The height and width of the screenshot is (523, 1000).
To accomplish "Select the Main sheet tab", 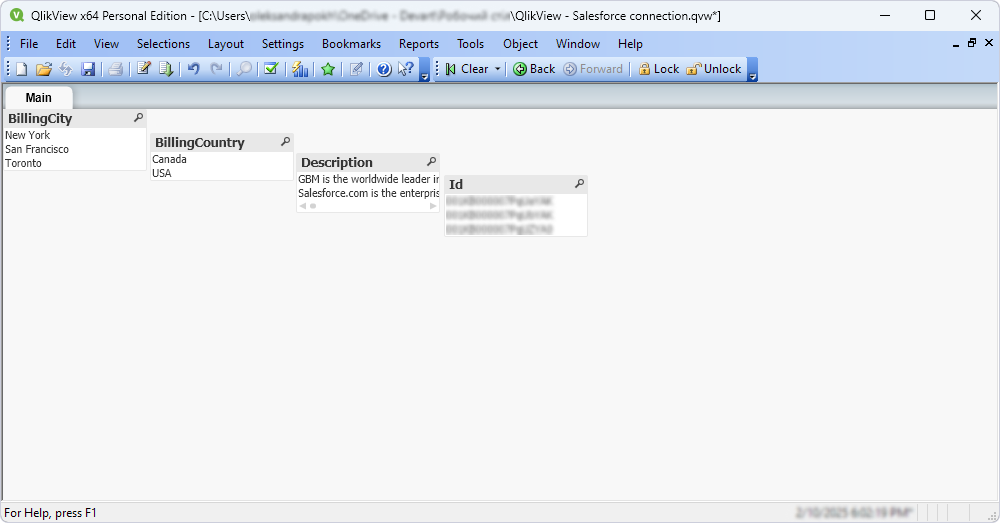I will tap(39, 98).
